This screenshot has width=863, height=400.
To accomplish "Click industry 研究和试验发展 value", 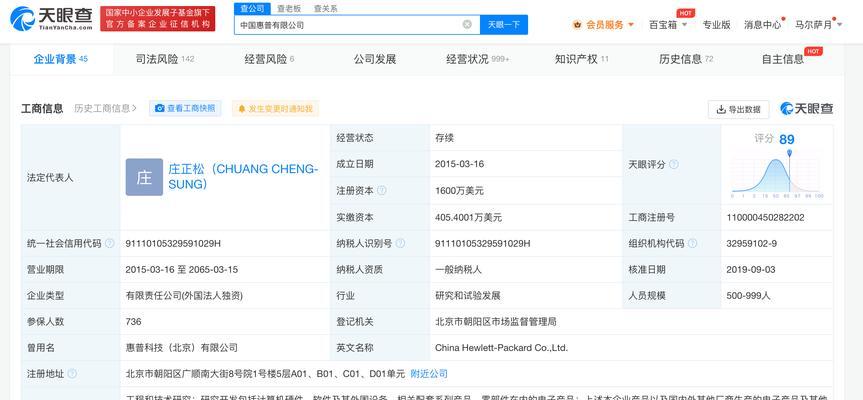I will (x=467, y=295).
